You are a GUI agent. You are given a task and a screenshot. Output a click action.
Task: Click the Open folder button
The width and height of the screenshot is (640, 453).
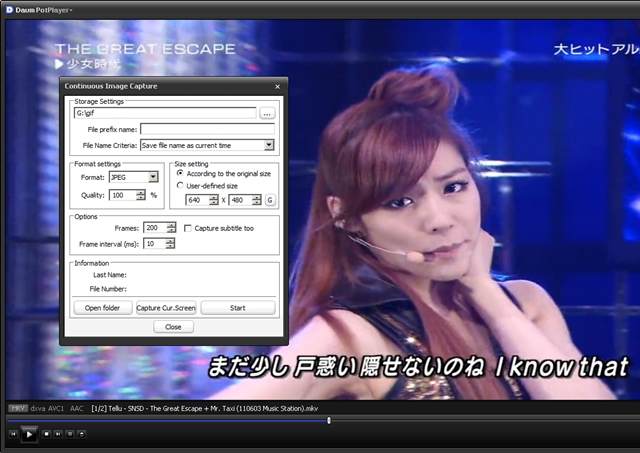coord(103,308)
